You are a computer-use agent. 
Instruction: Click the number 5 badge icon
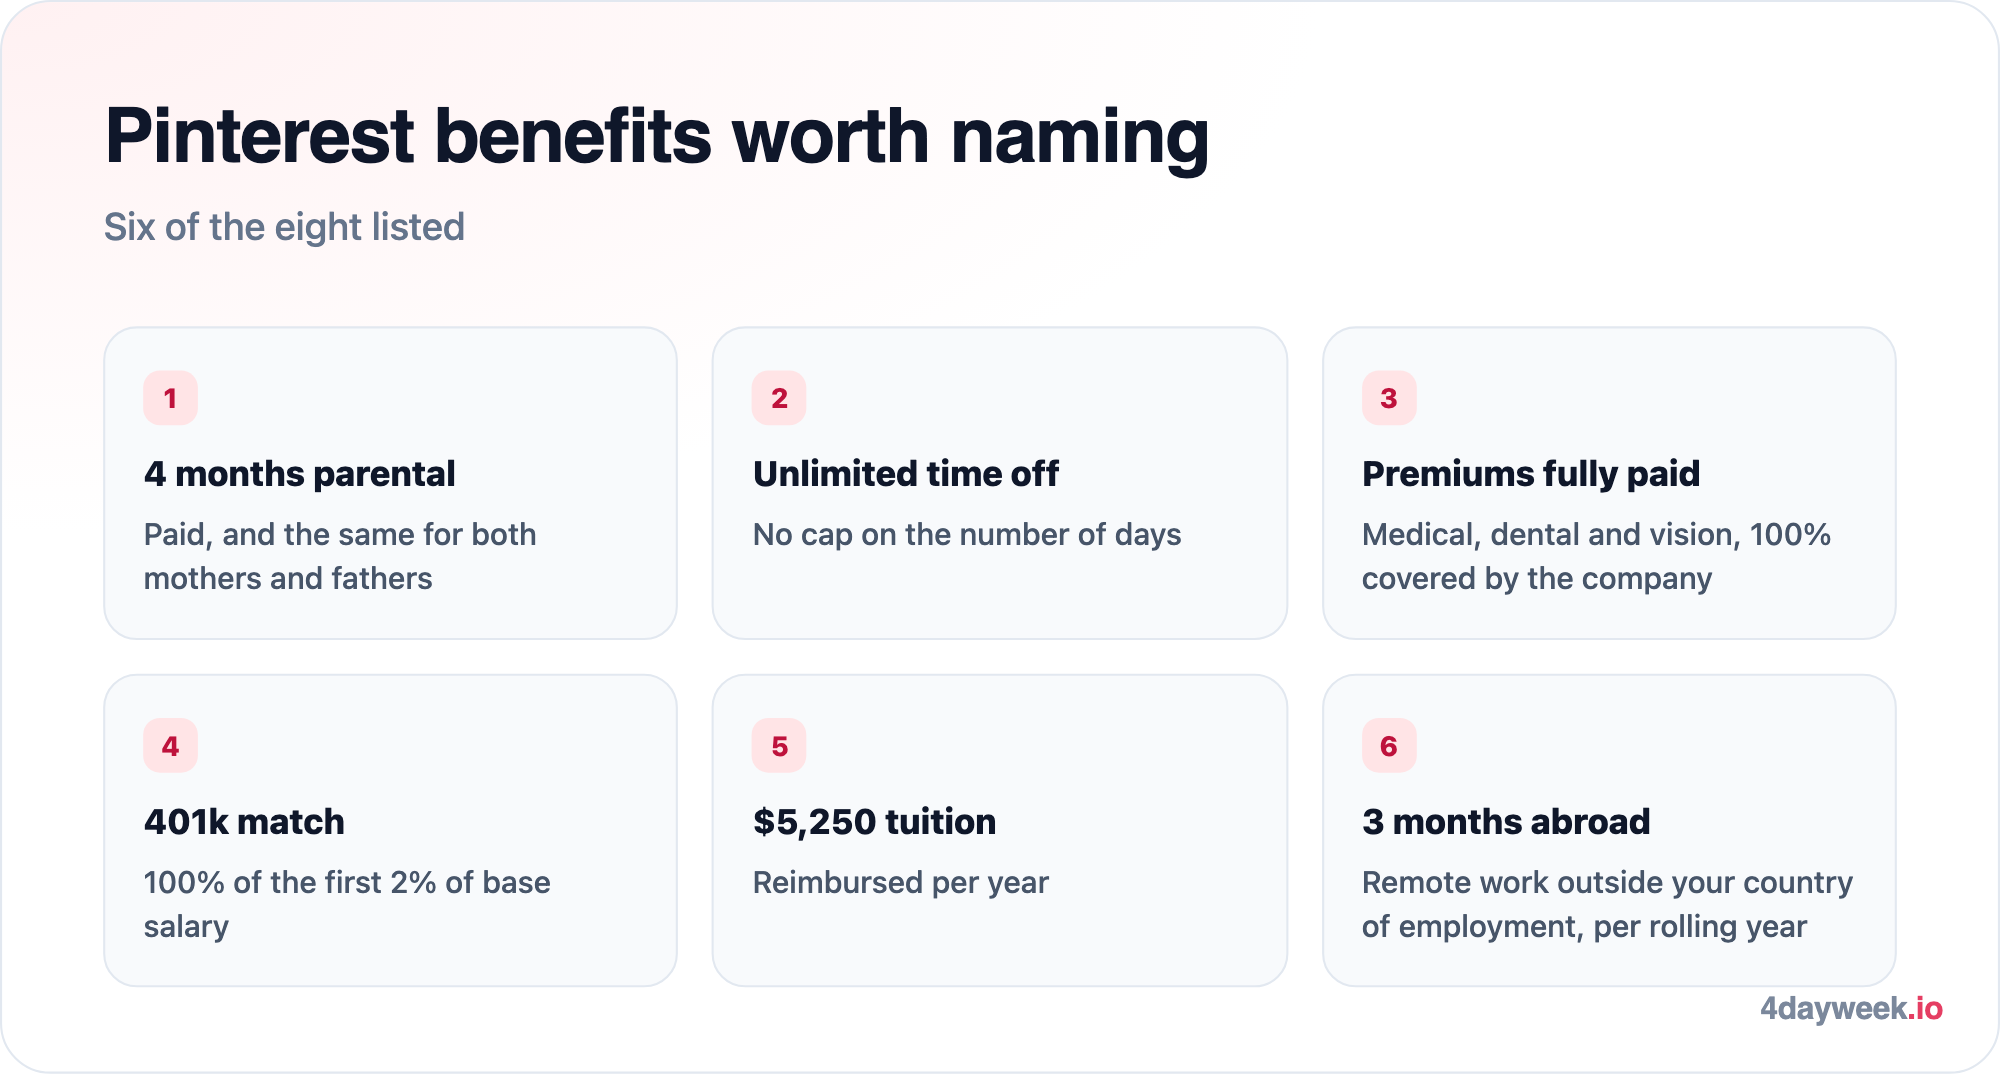click(x=779, y=746)
